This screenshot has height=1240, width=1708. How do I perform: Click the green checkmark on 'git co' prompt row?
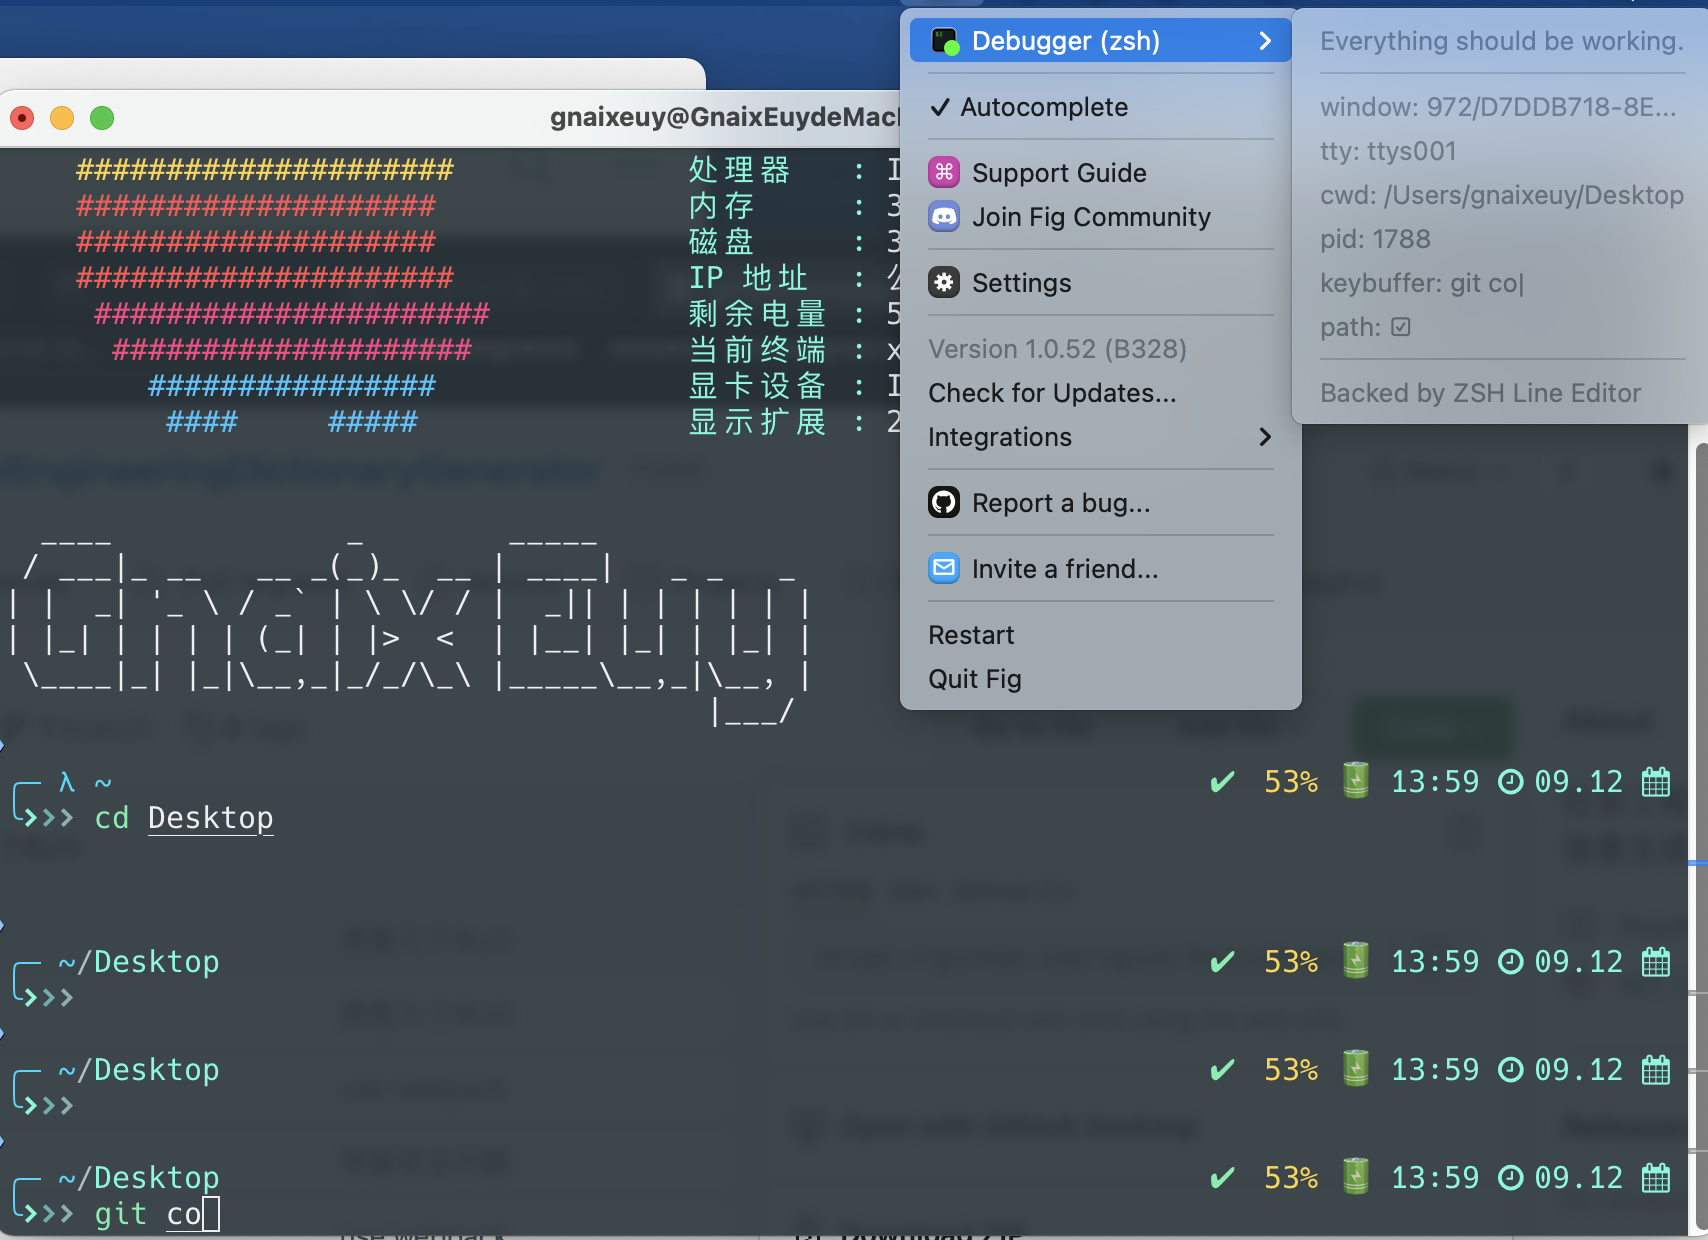[x=1222, y=1178]
